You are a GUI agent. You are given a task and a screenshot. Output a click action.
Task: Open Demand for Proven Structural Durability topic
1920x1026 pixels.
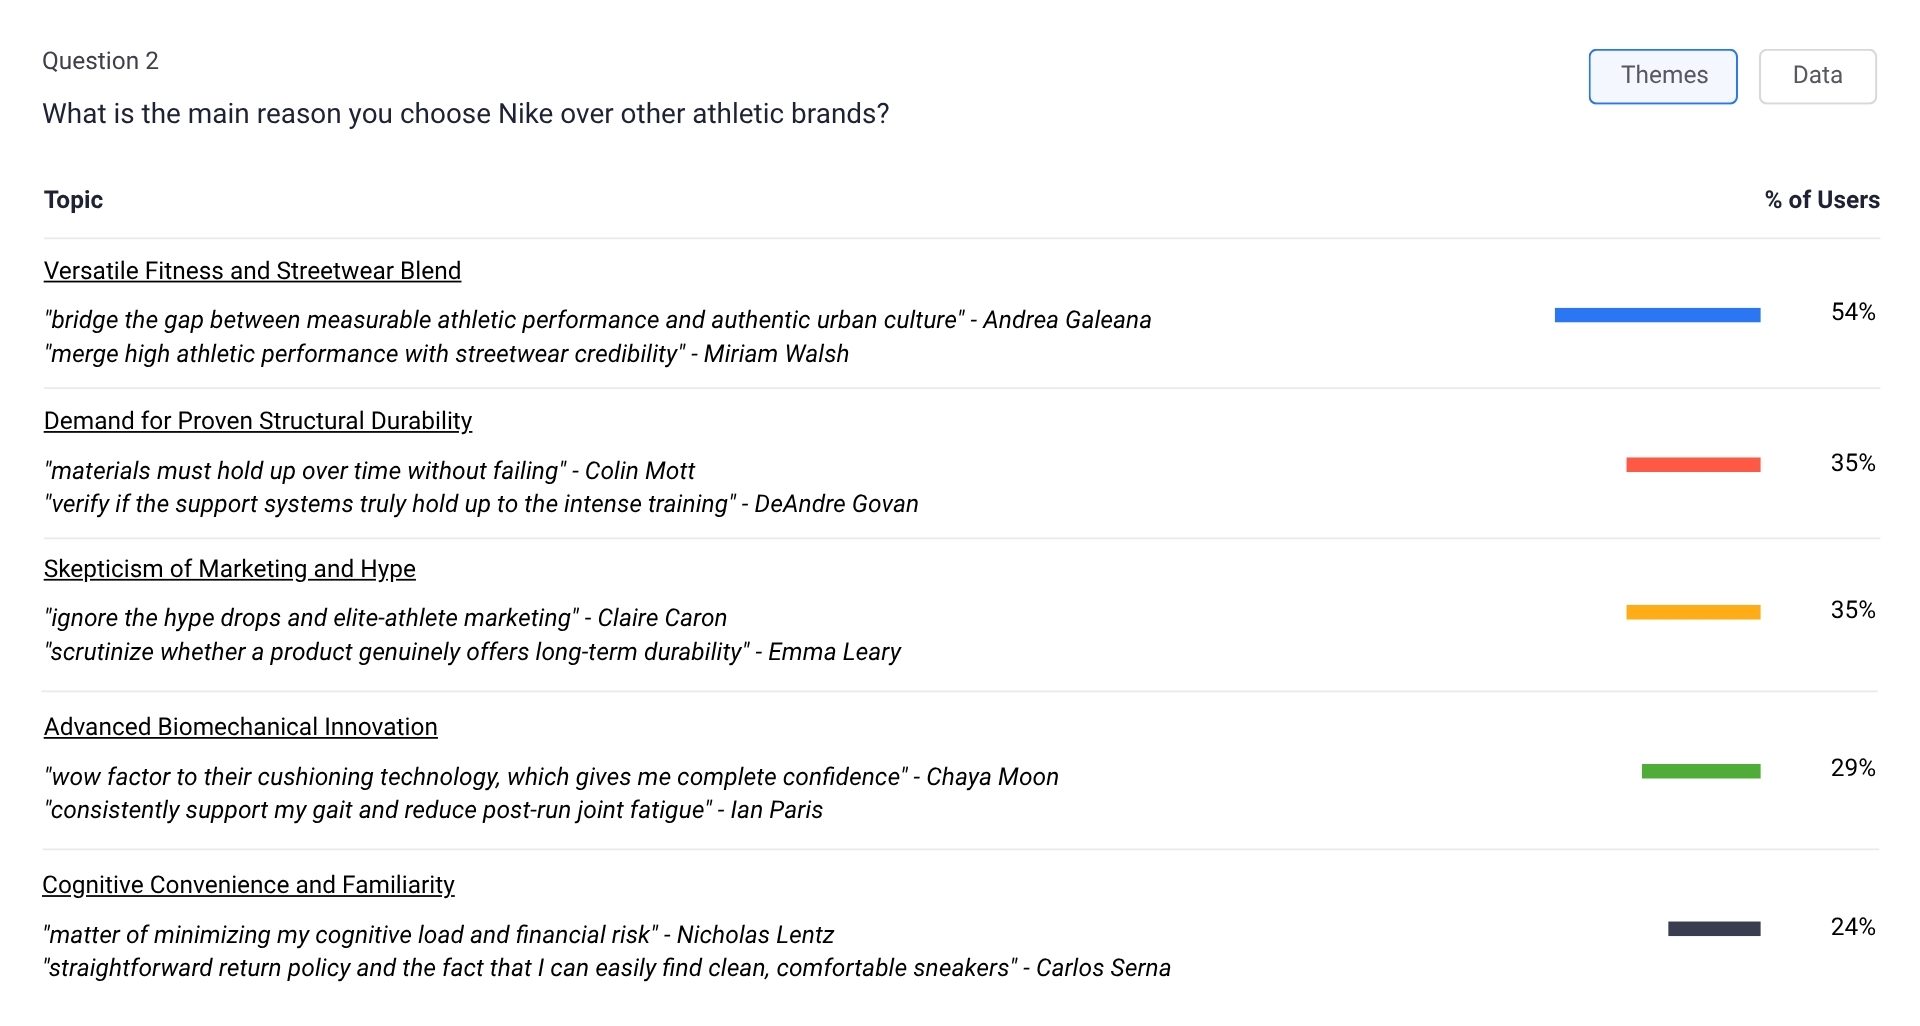[x=258, y=421]
